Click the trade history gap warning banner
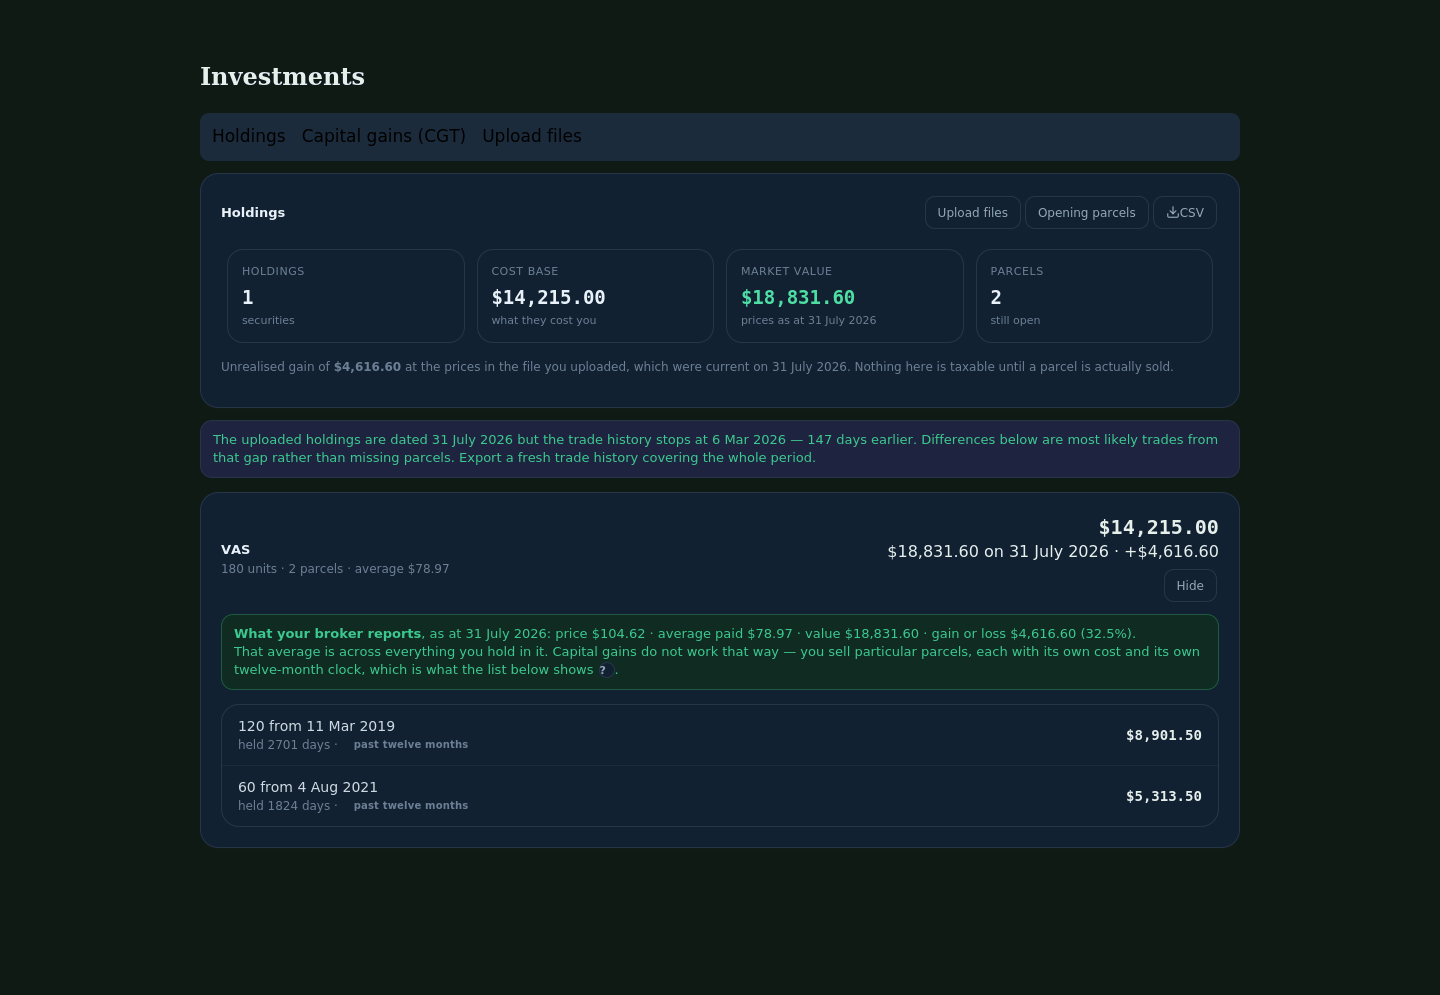 720,449
